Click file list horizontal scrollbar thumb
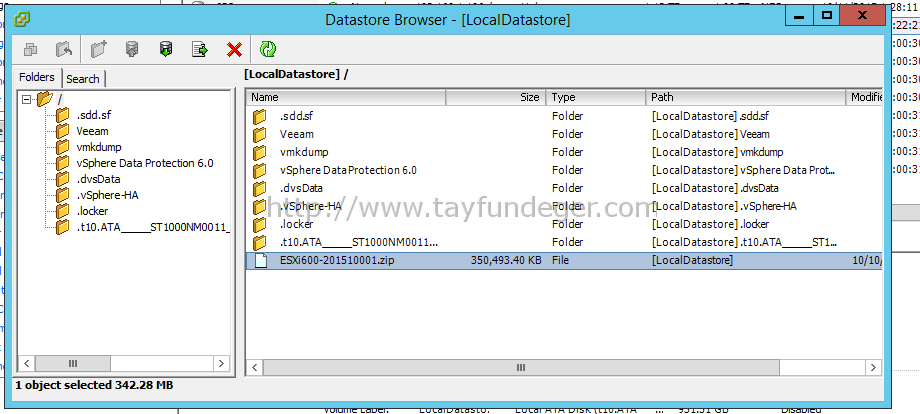This screenshot has width=920, height=414. tap(521, 368)
